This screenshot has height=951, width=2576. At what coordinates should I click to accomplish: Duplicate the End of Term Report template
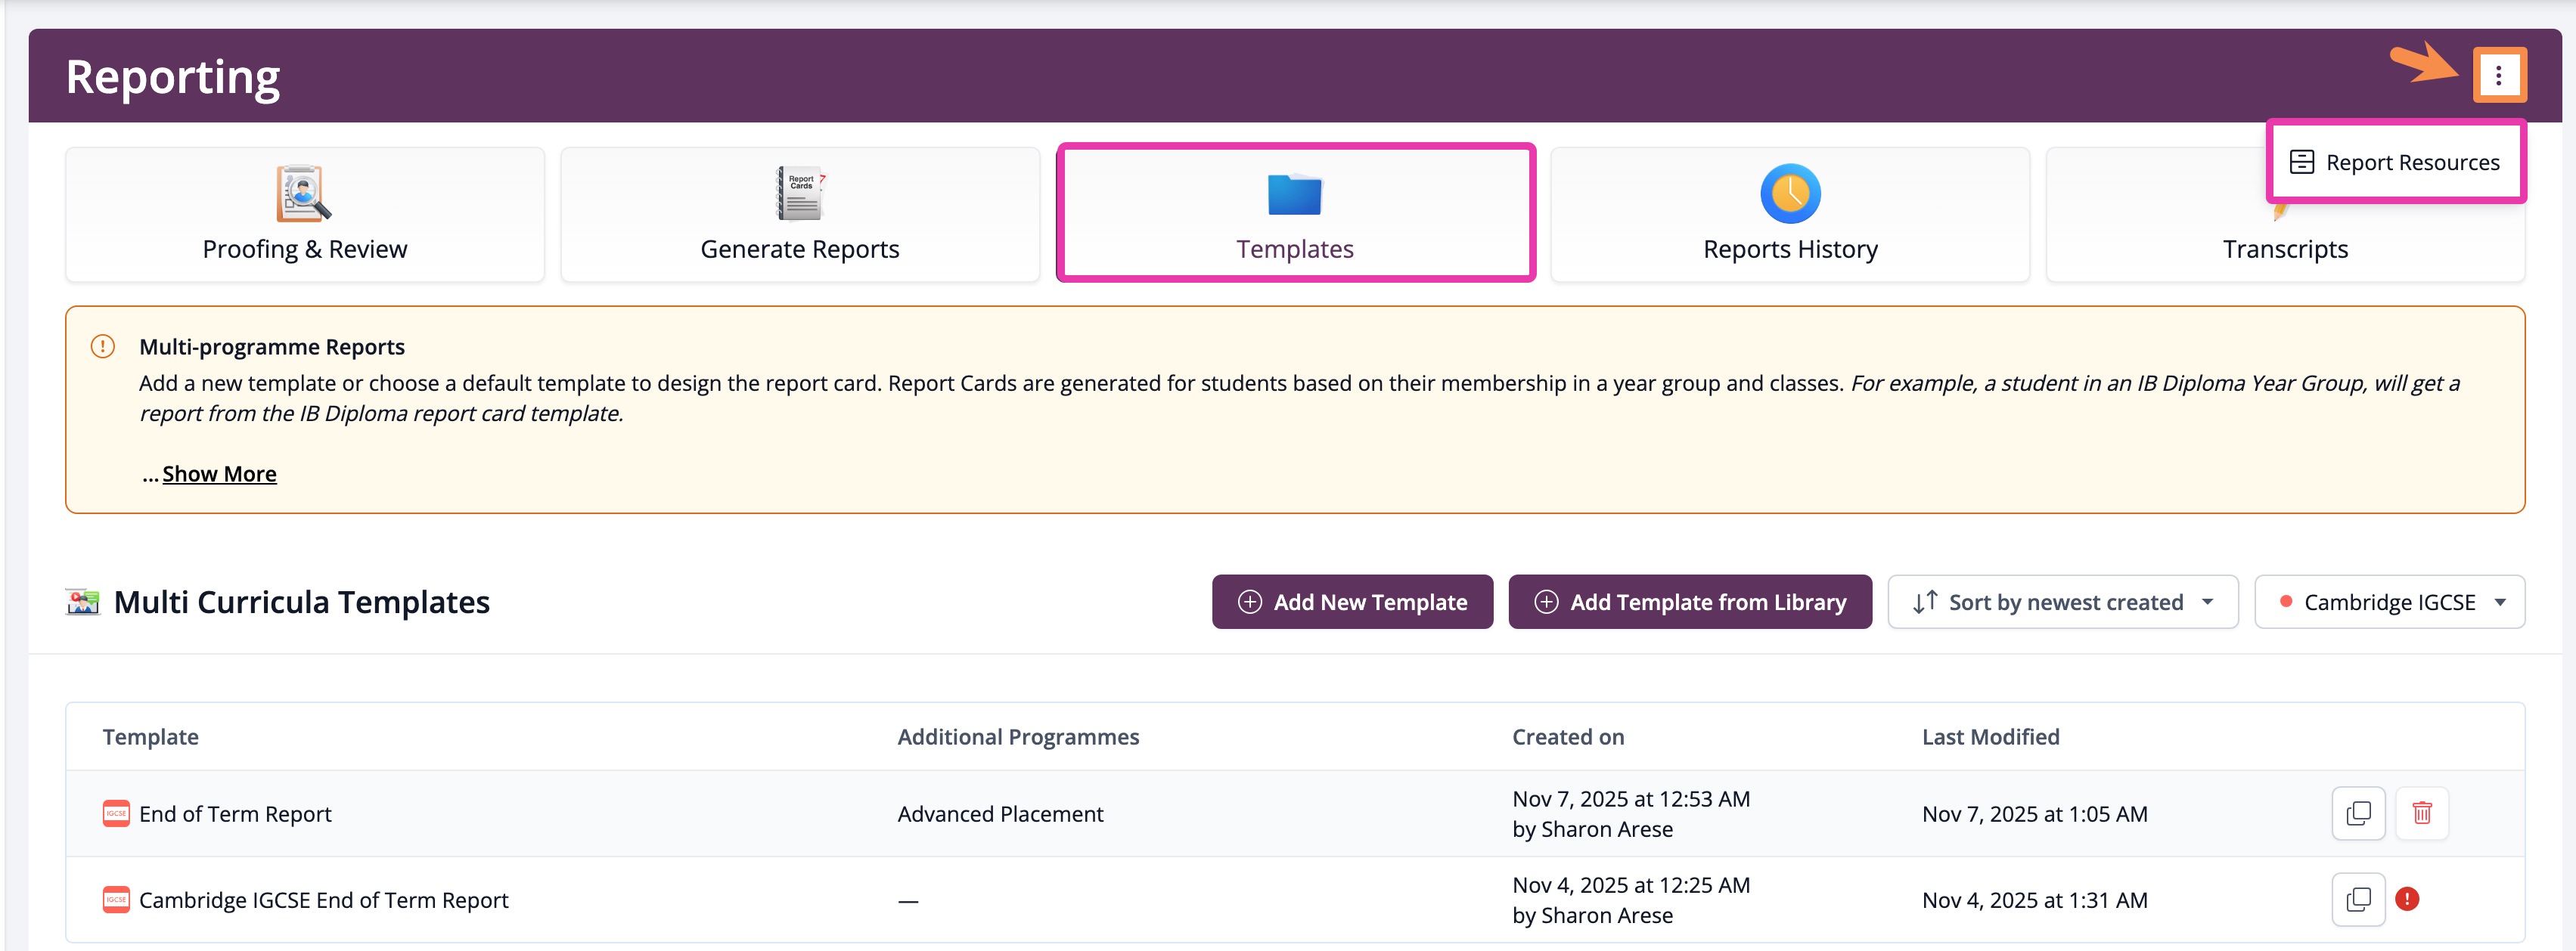tap(2358, 813)
